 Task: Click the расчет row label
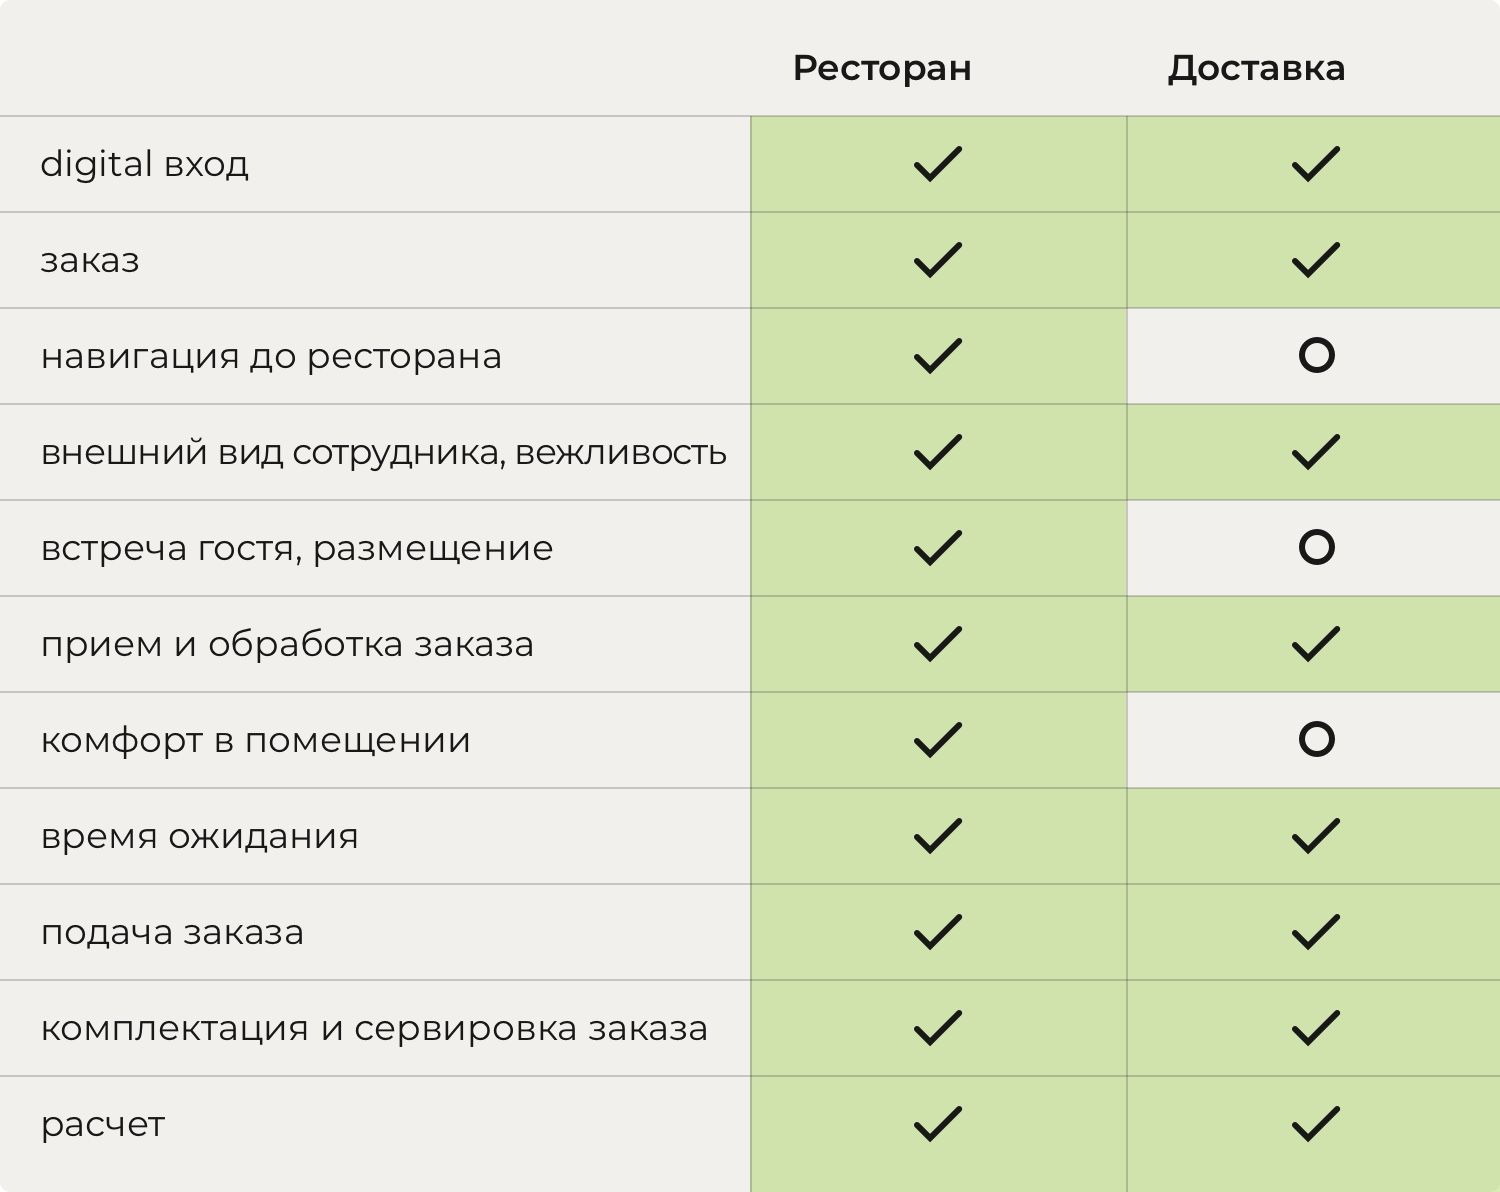102,1125
